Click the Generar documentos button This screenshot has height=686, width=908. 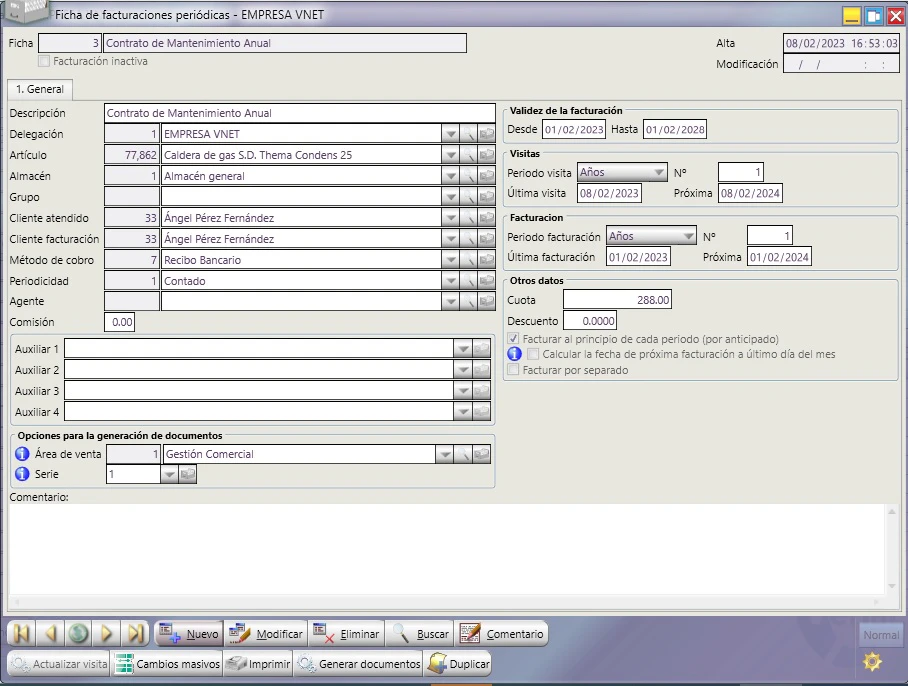pyautogui.click(x=358, y=664)
